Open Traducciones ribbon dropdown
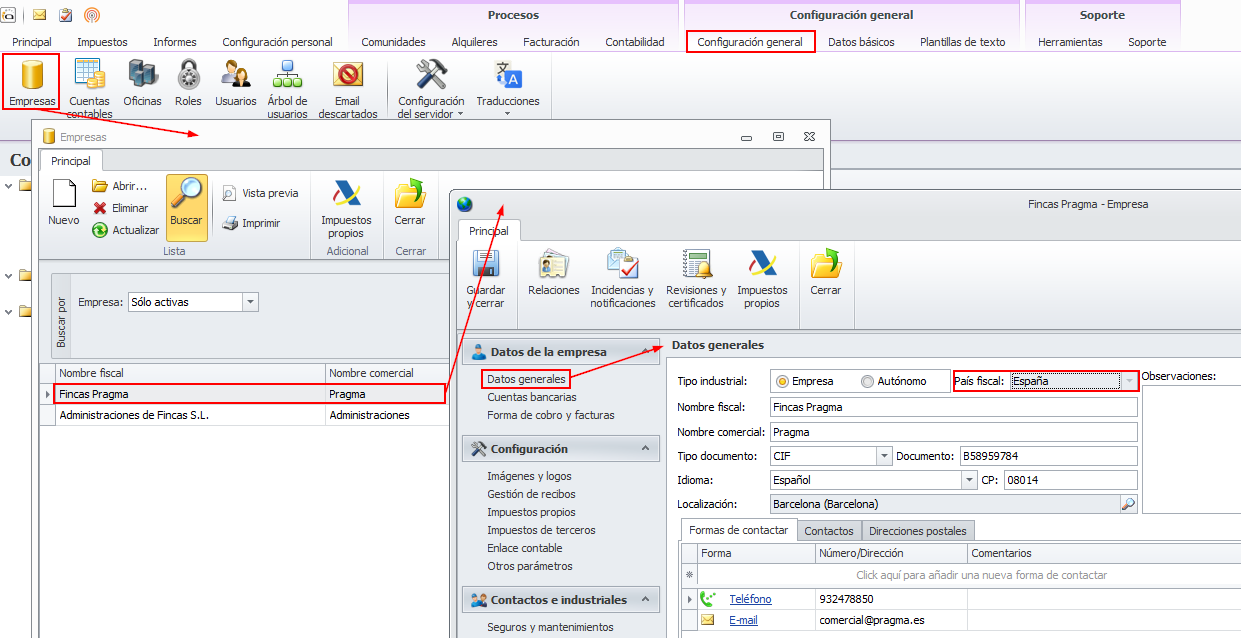 coord(508,87)
